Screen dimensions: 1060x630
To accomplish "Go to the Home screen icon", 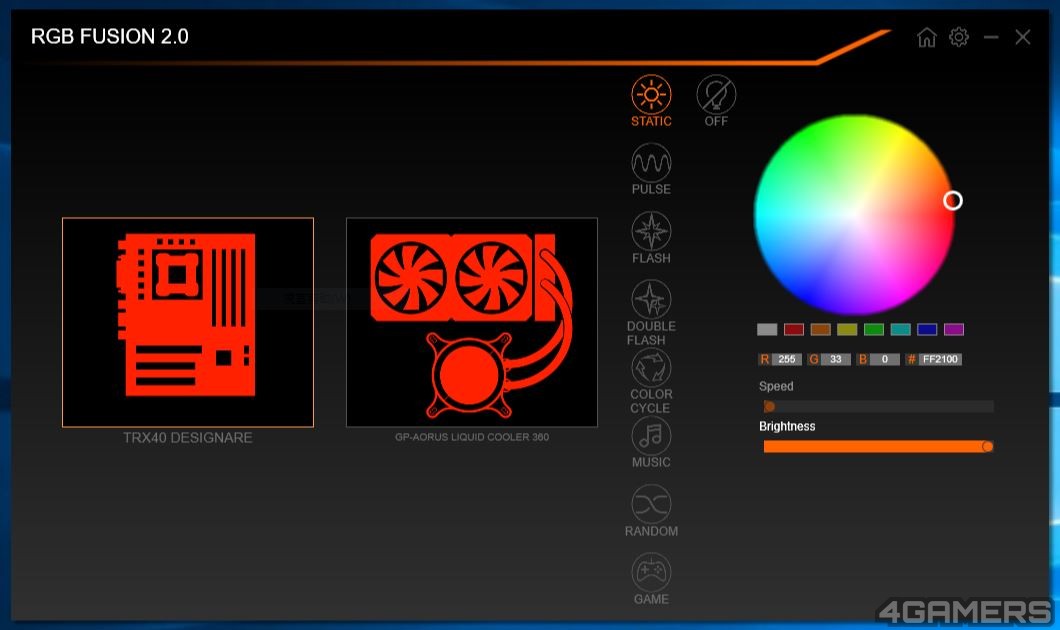I will coord(927,37).
